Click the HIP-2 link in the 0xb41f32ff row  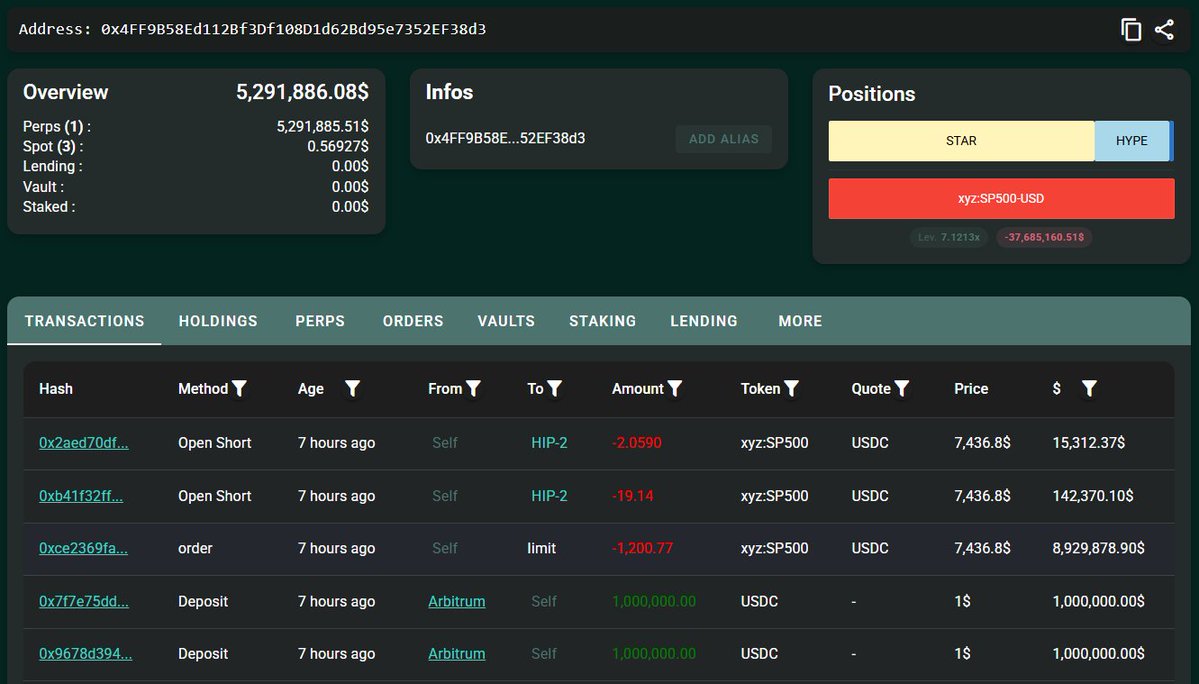[x=549, y=496]
